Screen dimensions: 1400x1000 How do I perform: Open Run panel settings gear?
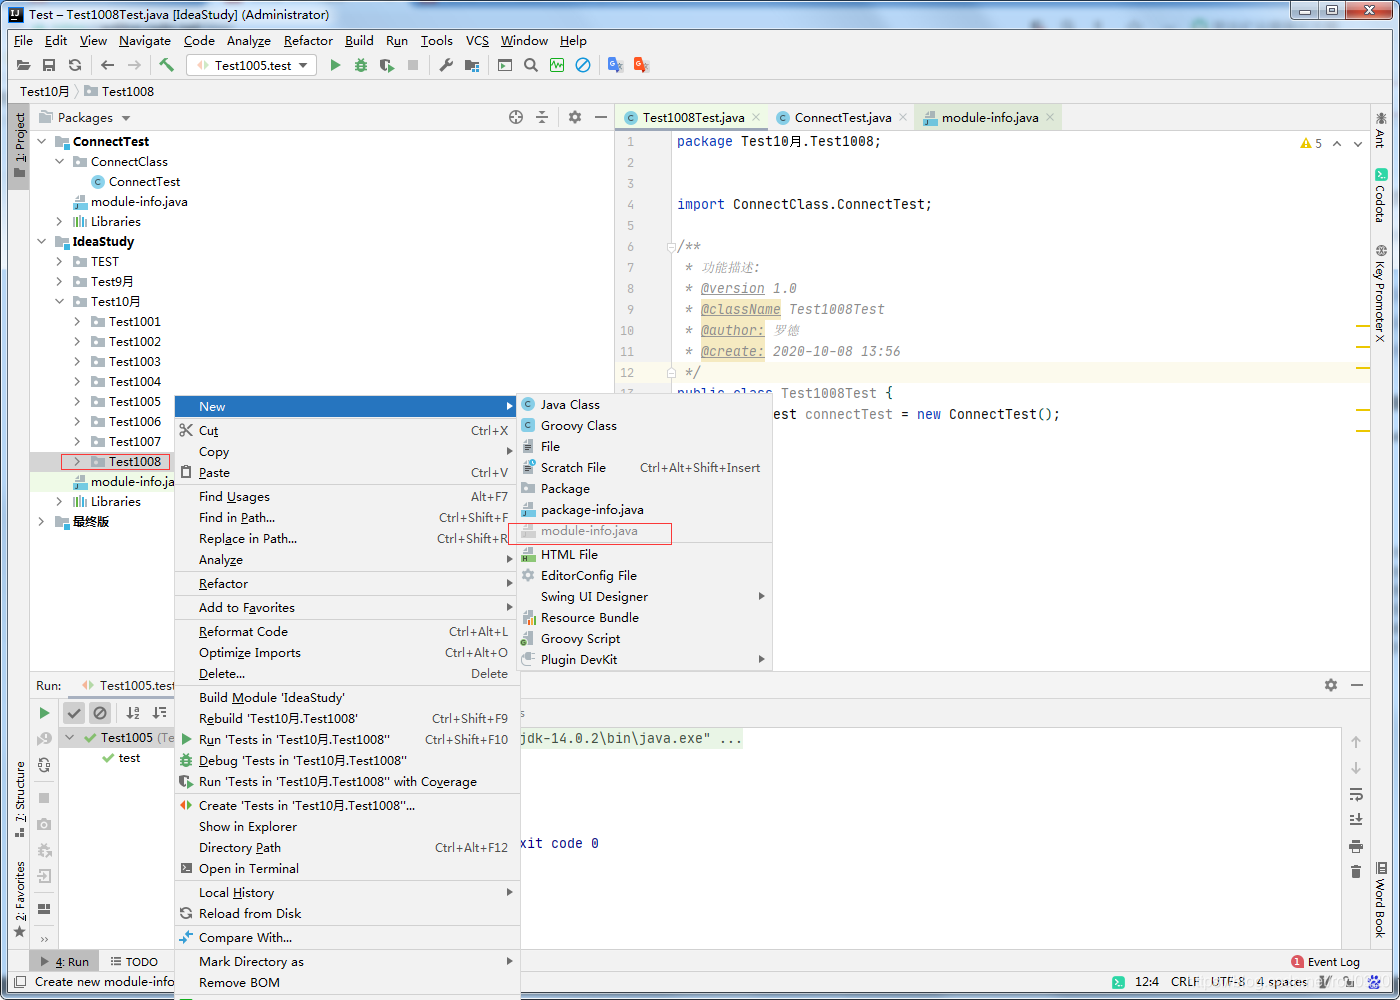click(1331, 685)
